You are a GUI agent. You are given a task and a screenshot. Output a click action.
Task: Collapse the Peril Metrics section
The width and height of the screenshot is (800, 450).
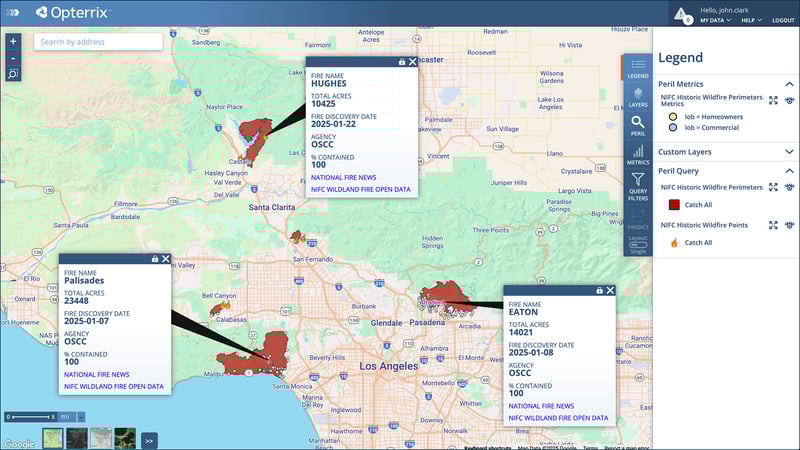click(789, 84)
